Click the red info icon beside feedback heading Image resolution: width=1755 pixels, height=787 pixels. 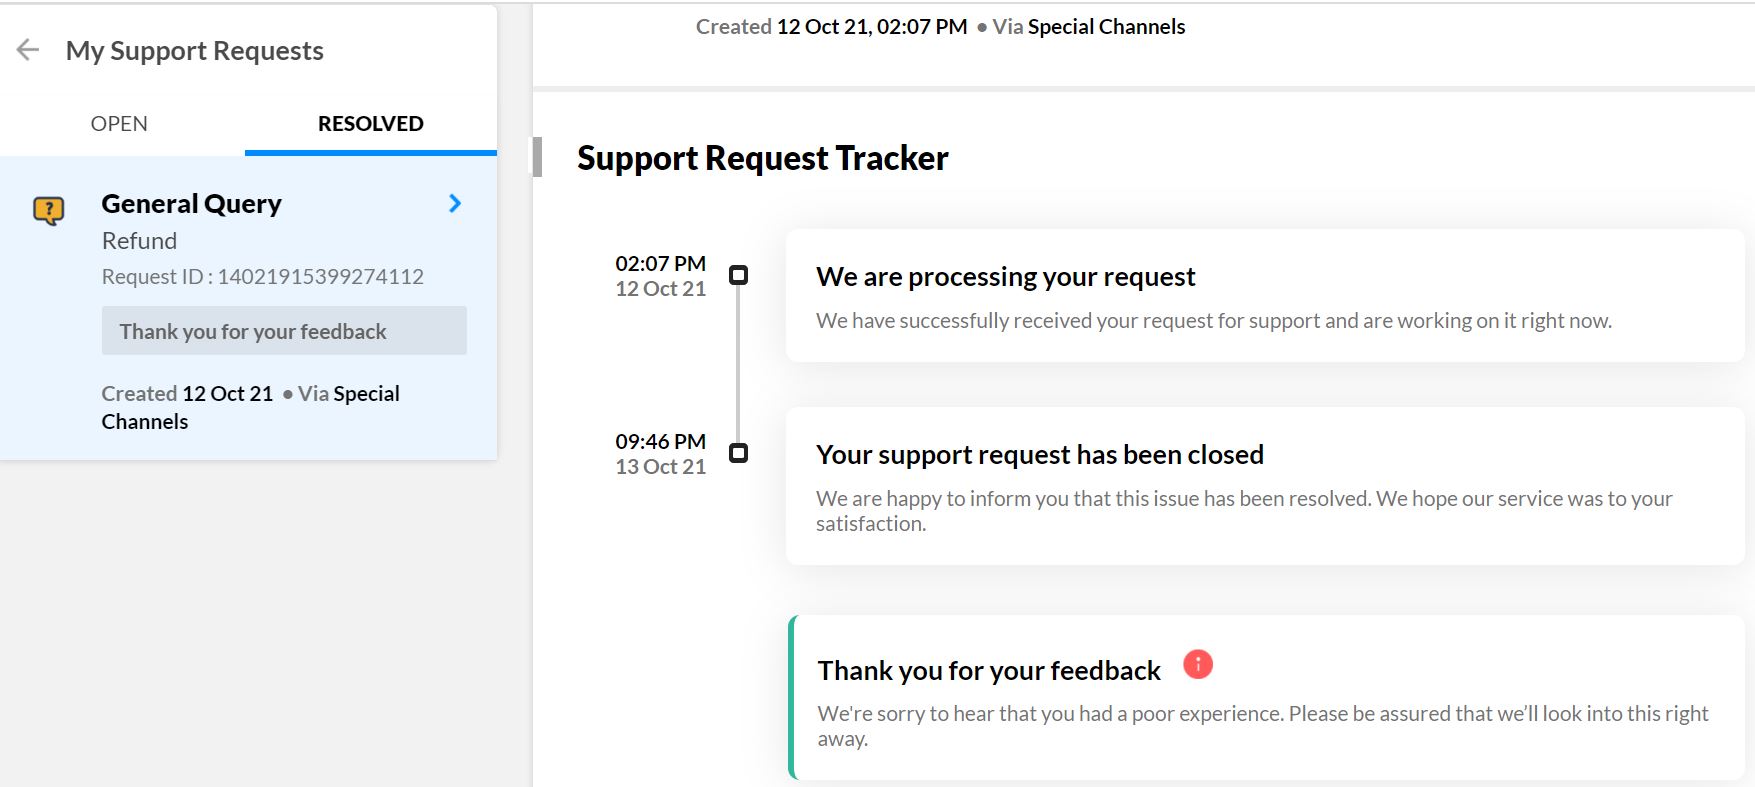(1197, 665)
